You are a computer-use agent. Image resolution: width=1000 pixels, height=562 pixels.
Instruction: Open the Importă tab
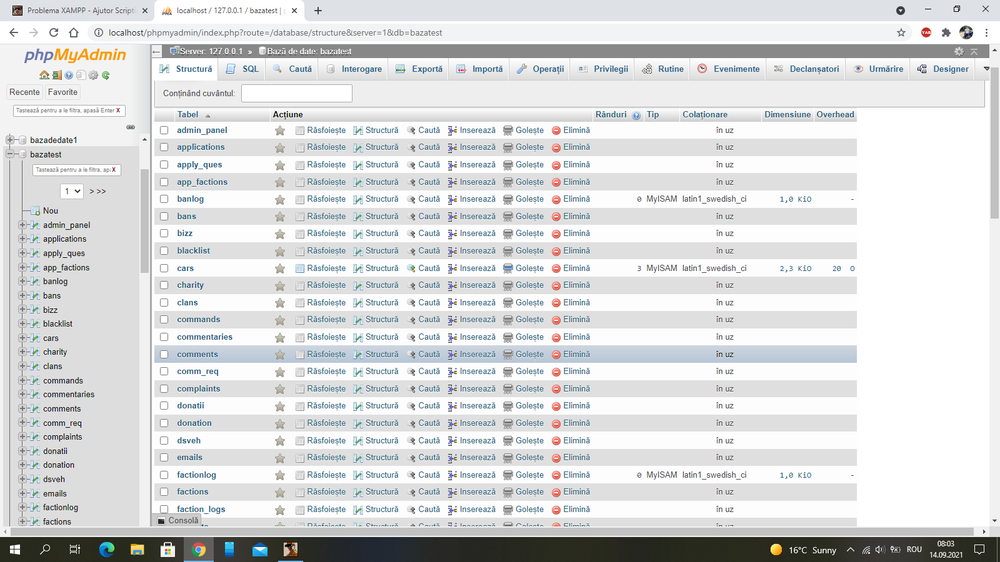click(480, 69)
